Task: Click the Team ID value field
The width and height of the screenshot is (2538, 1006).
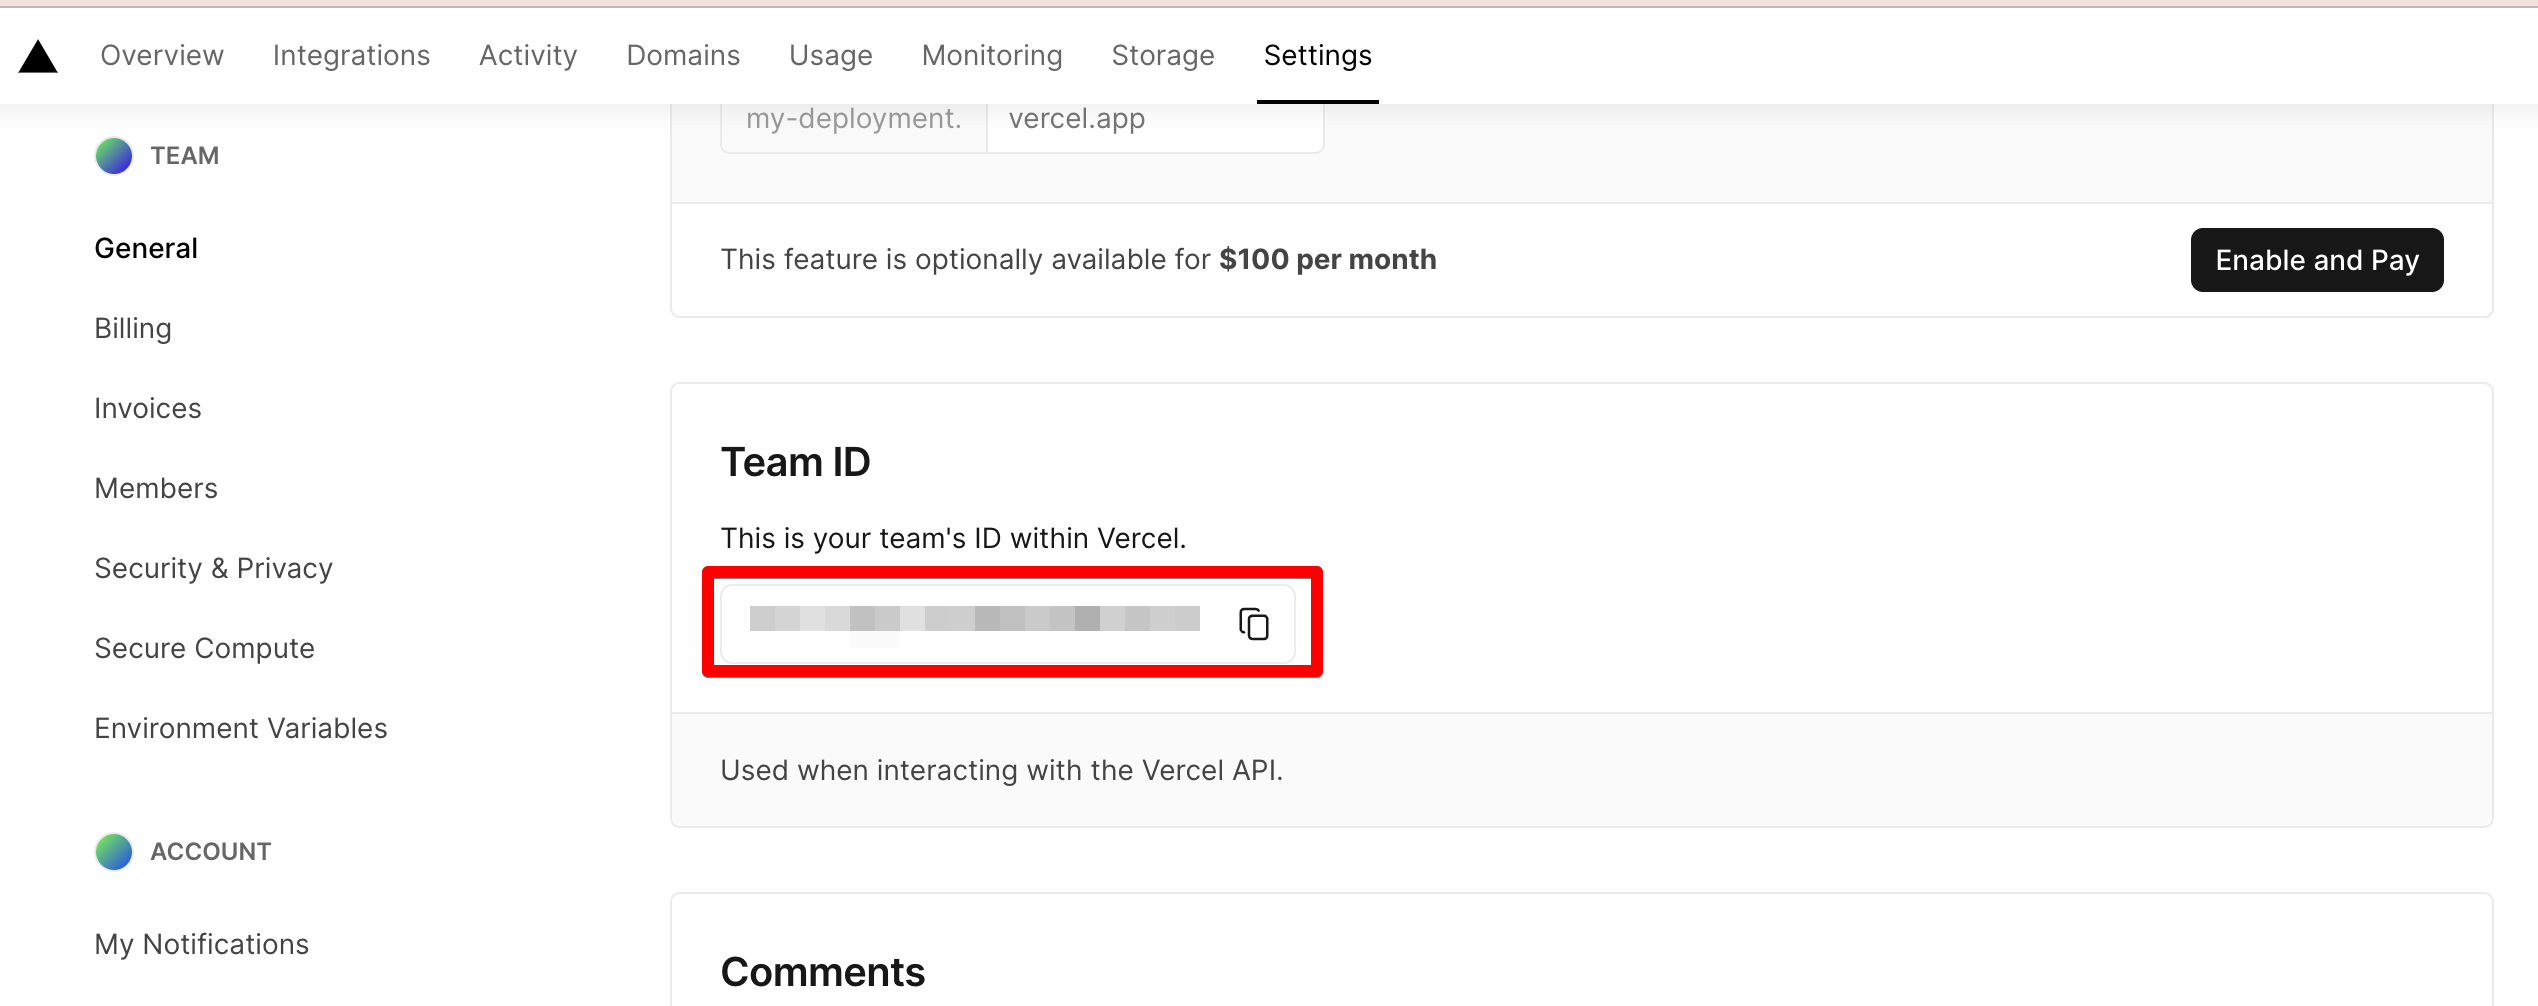Action: (974, 621)
